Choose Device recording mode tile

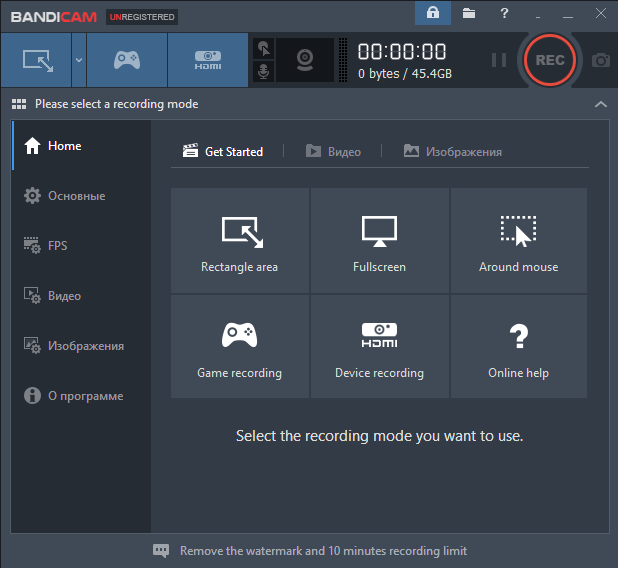click(379, 347)
